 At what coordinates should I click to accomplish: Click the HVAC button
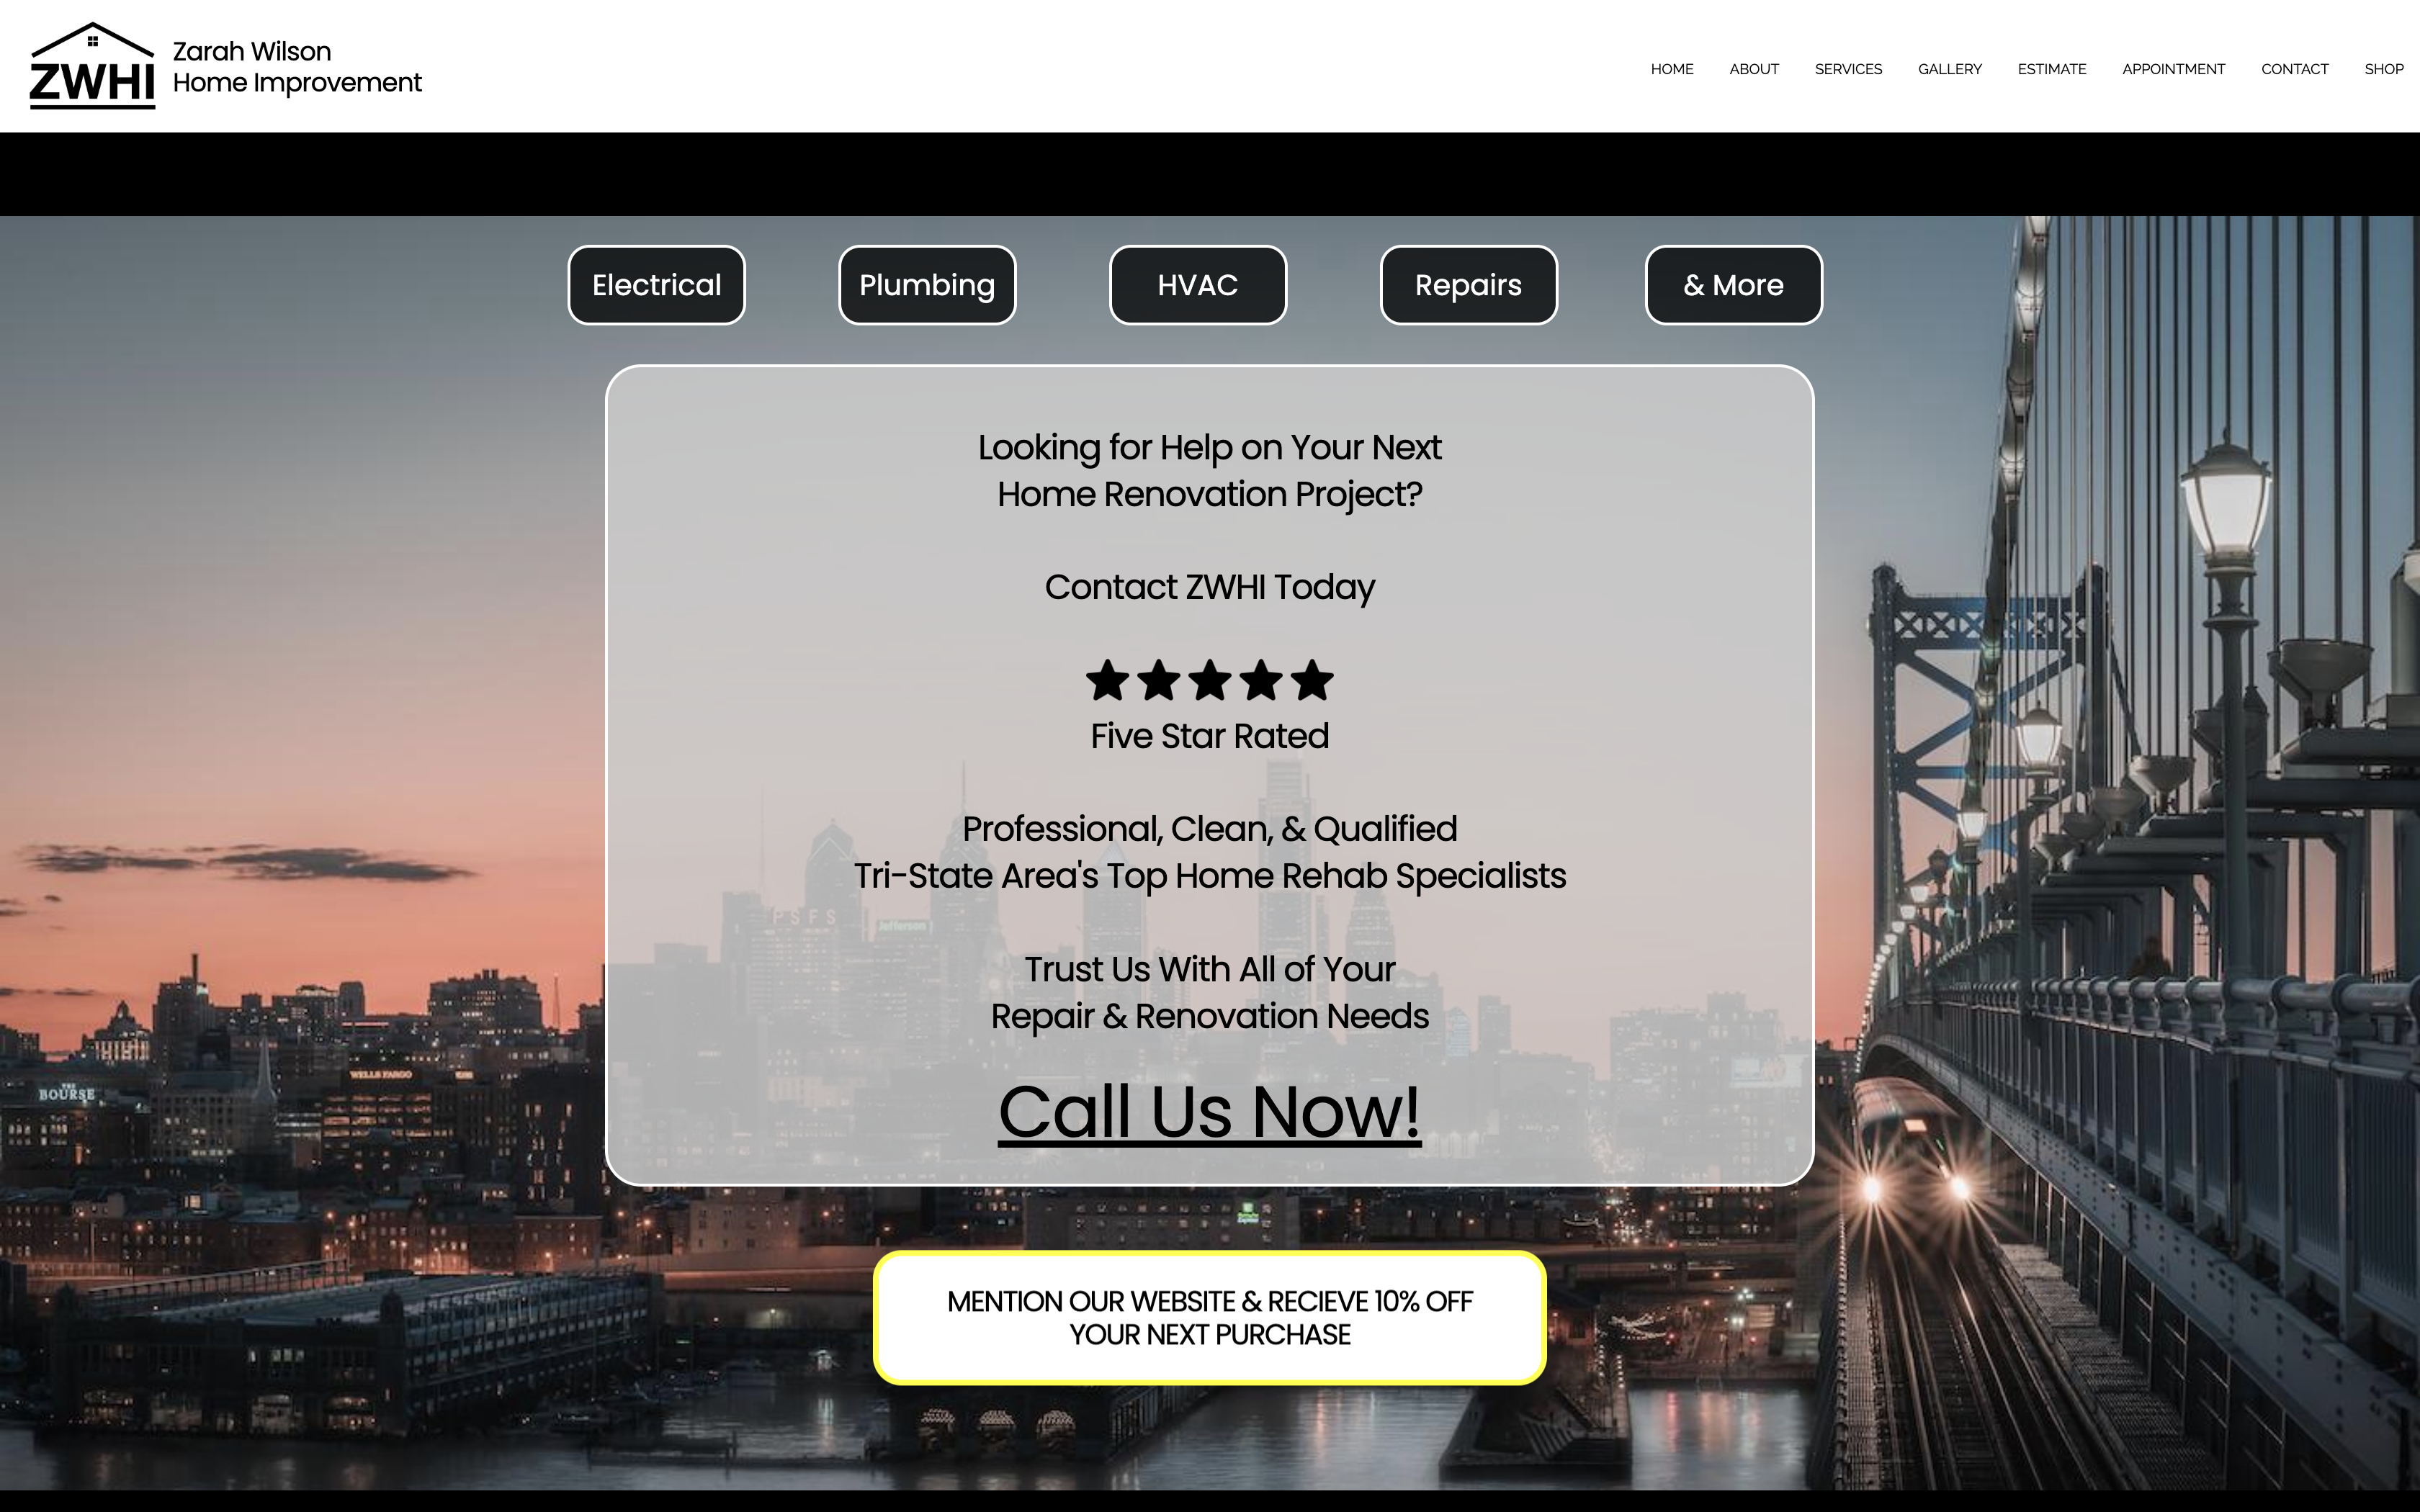1197,285
